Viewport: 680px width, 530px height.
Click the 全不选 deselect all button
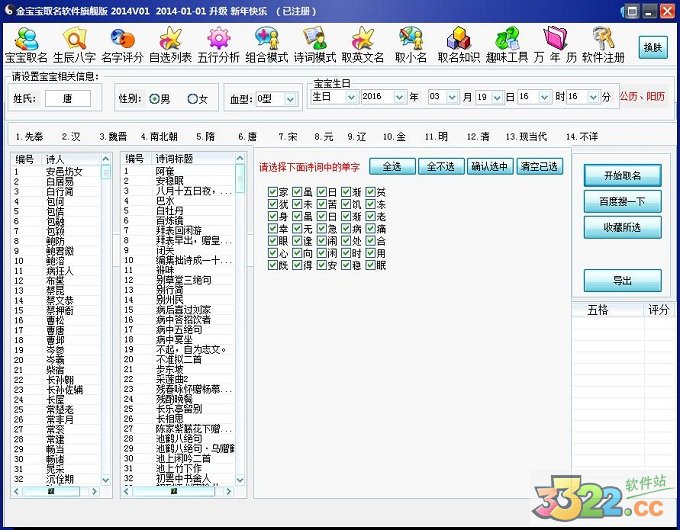point(441,167)
